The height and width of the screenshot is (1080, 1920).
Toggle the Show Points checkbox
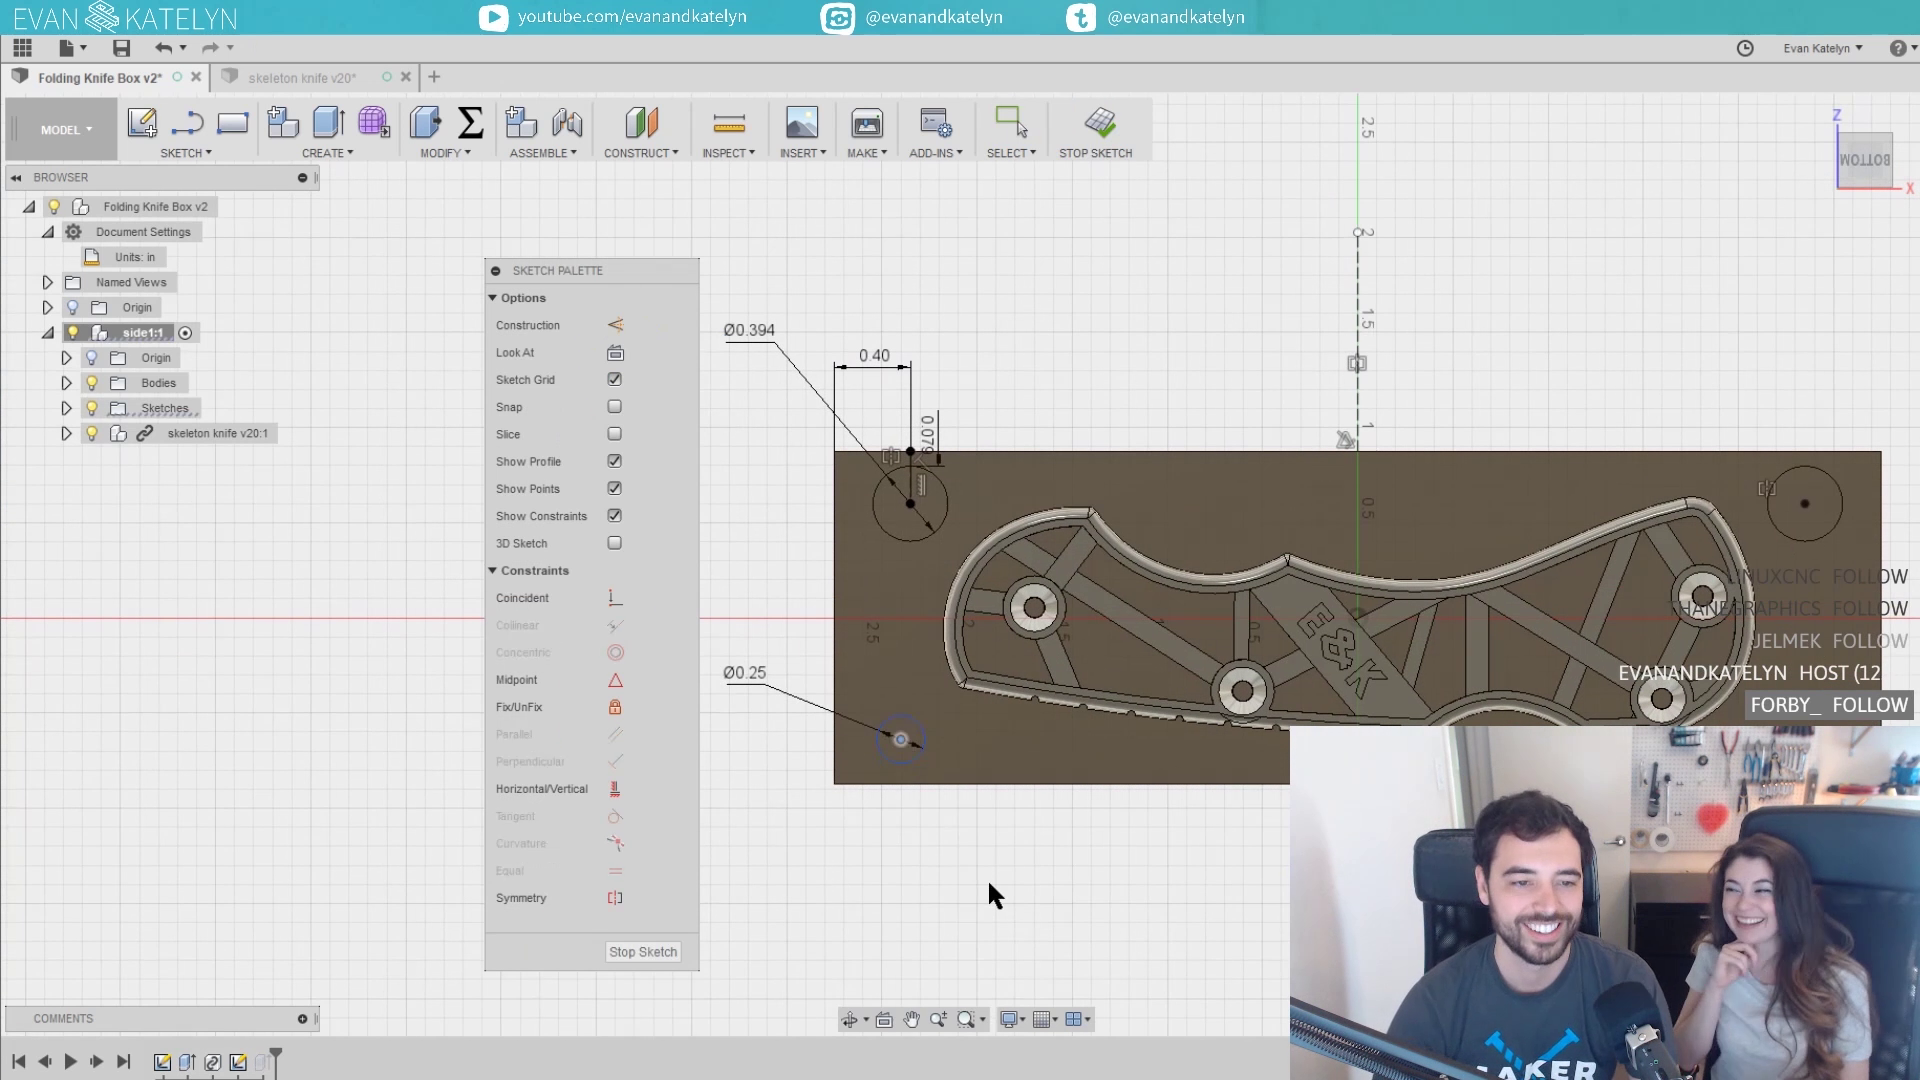coord(614,488)
